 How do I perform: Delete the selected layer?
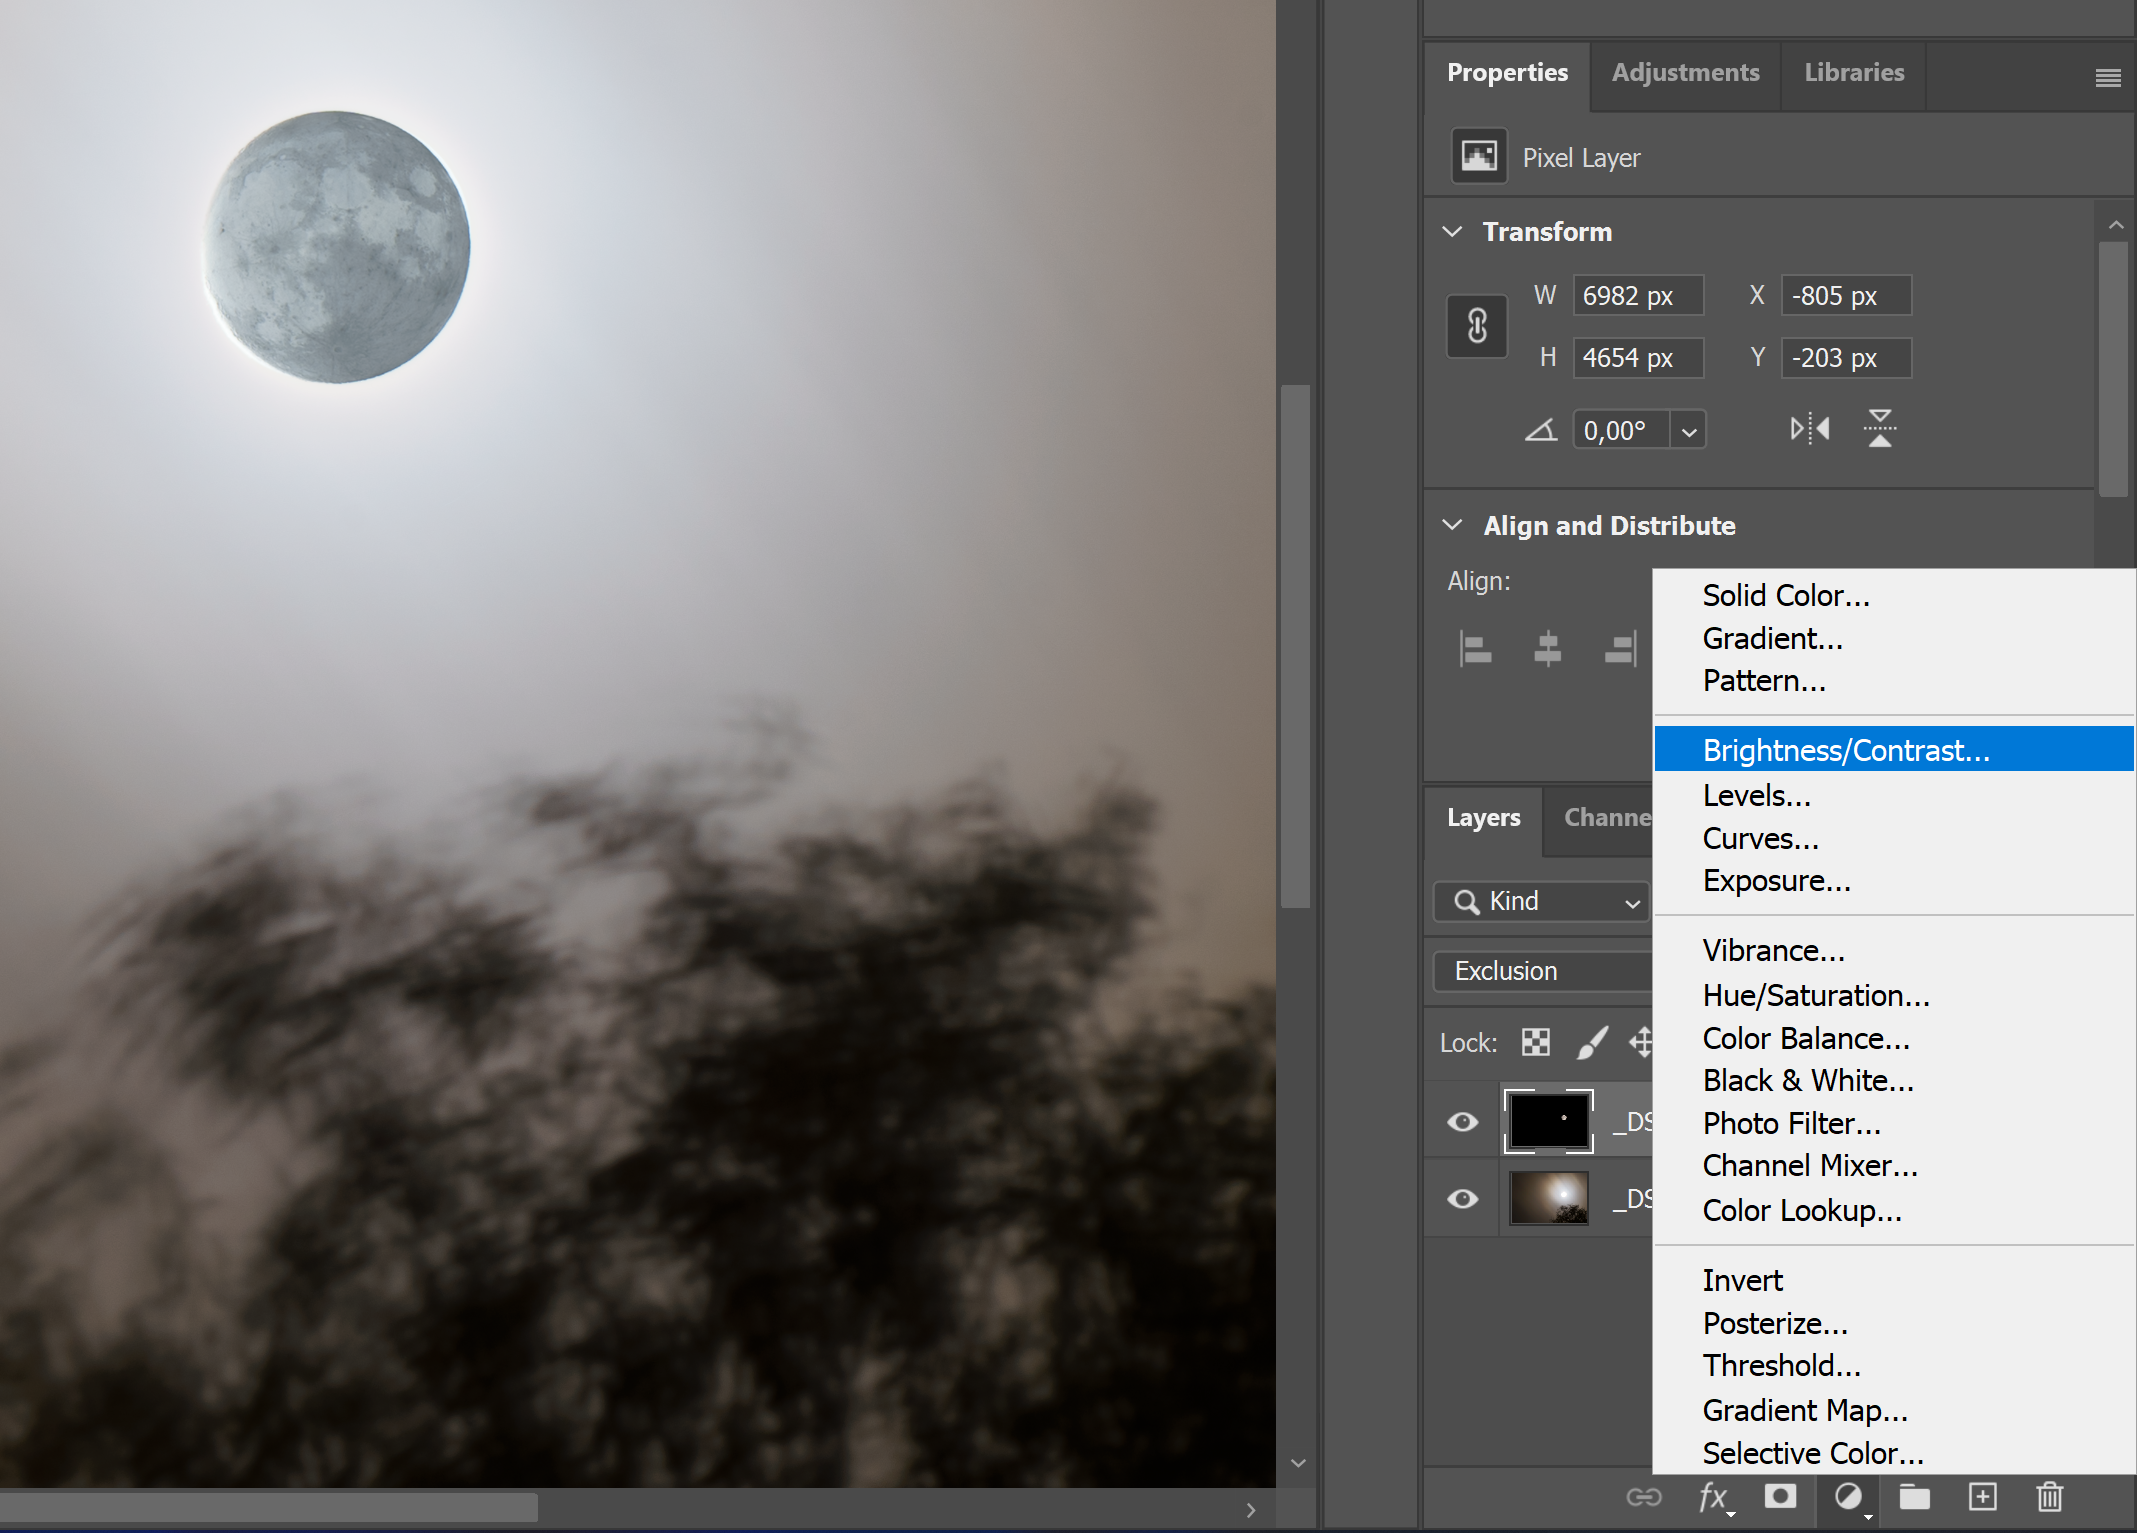pyautogui.click(x=2049, y=1497)
